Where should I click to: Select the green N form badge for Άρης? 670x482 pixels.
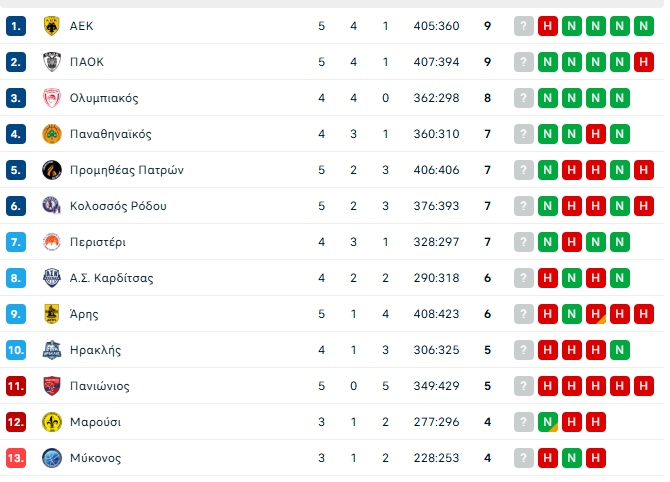point(572,314)
